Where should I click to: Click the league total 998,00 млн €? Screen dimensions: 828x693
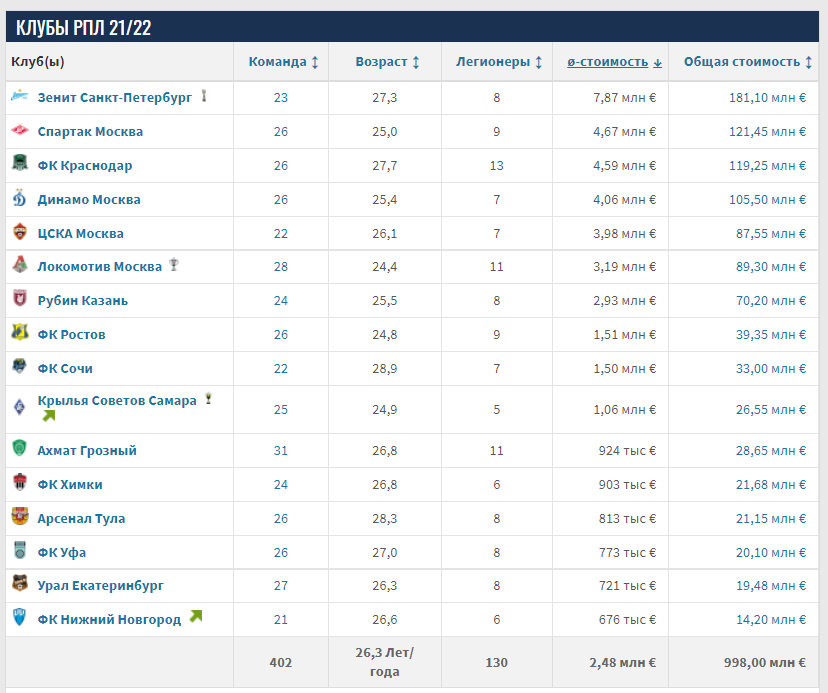coord(765,662)
